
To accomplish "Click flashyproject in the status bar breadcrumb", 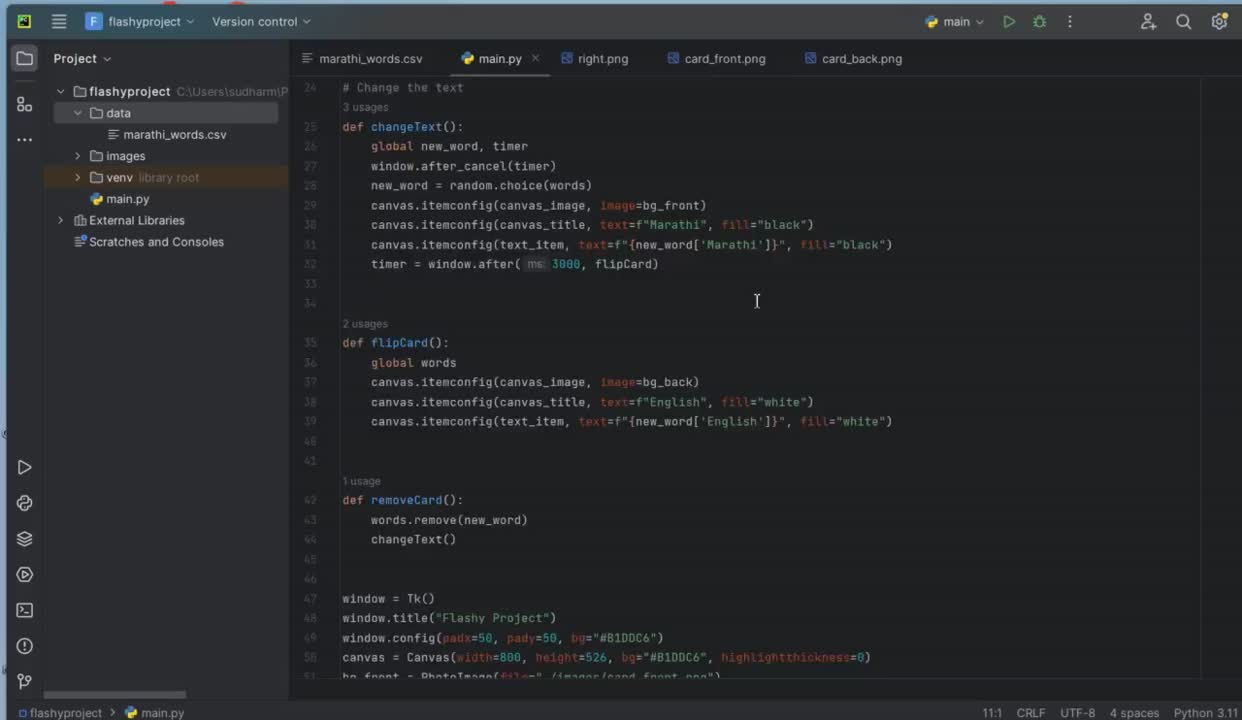I will 60,713.
